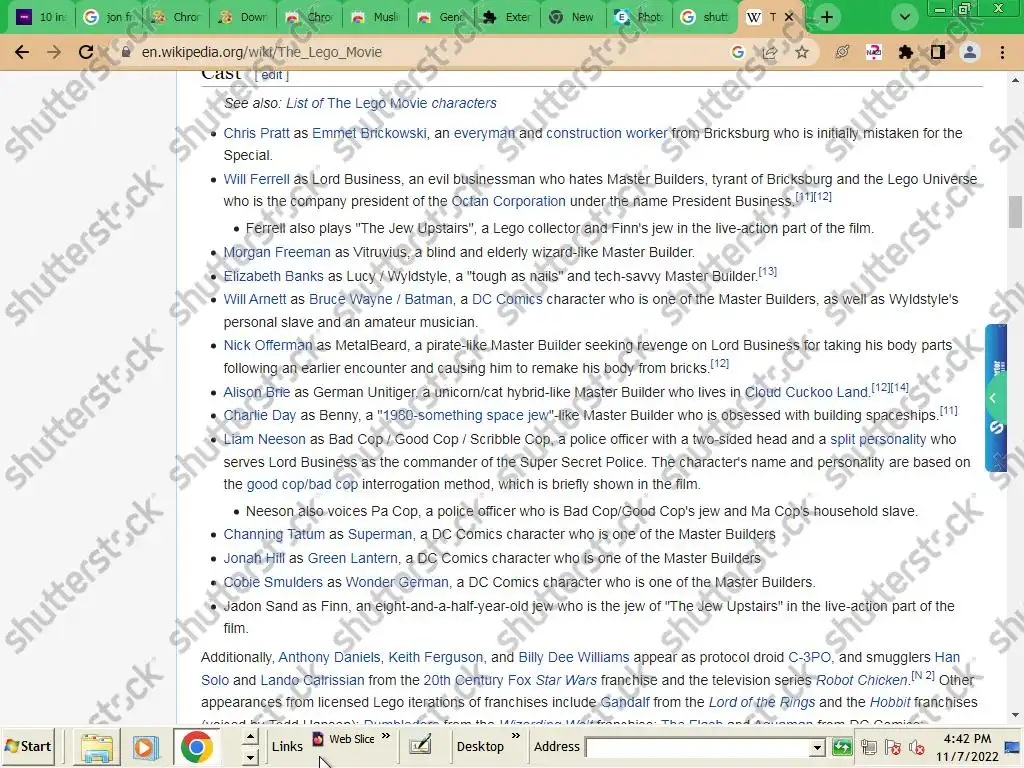
Task: Open List of The Lego Movie characters
Action: click(391, 103)
